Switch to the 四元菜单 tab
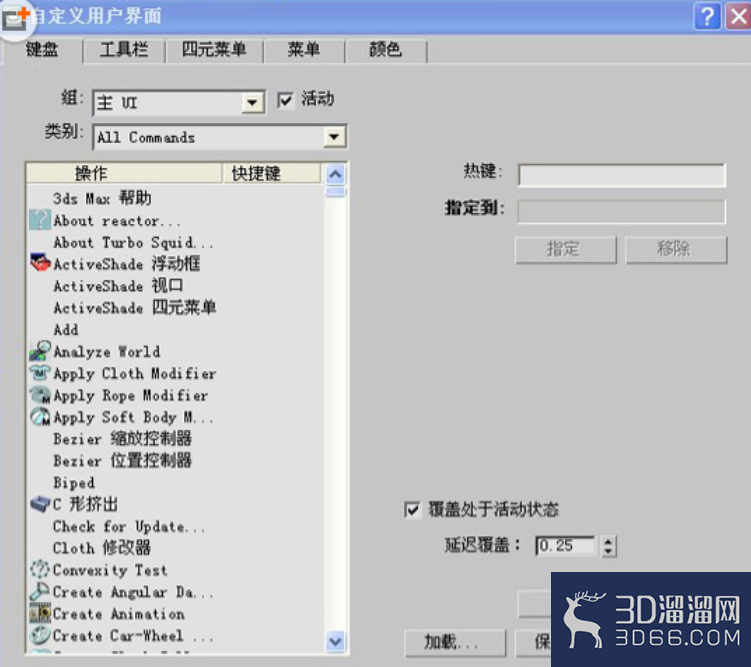Image resolution: width=751 pixels, height=667 pixels. point(214,49)
